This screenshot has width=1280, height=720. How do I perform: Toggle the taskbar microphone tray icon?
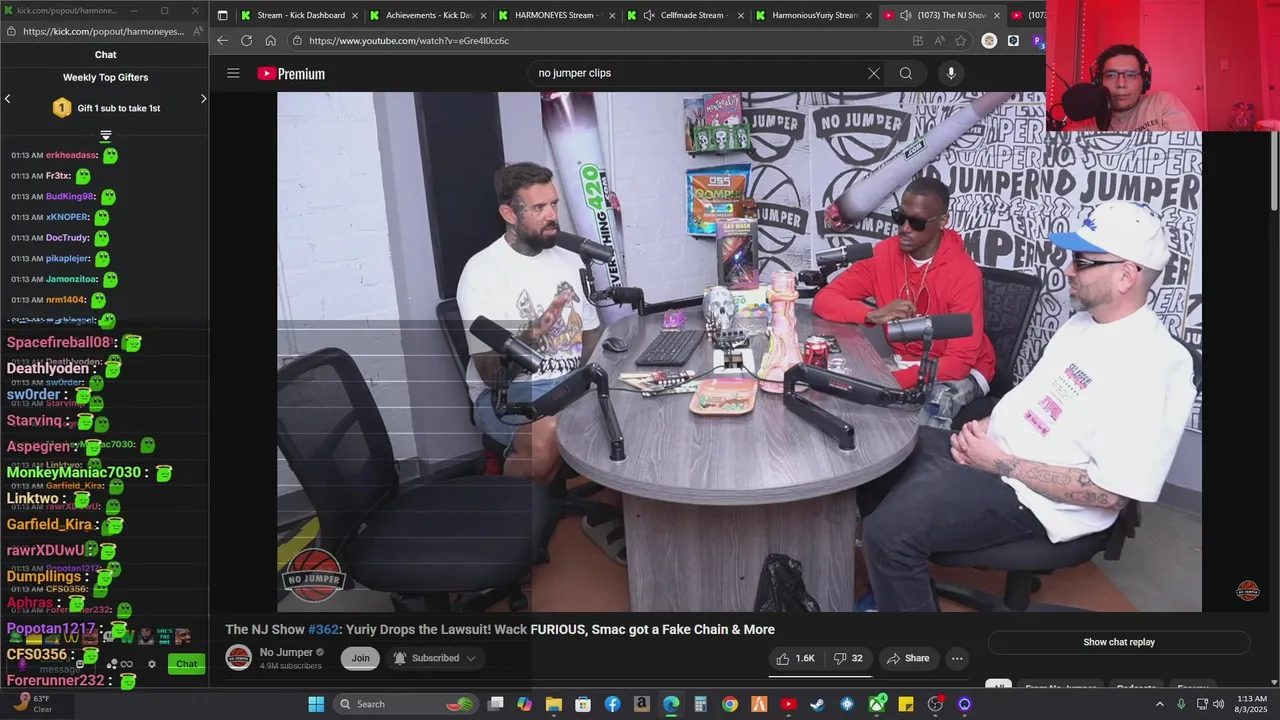tap(1181, 704)
